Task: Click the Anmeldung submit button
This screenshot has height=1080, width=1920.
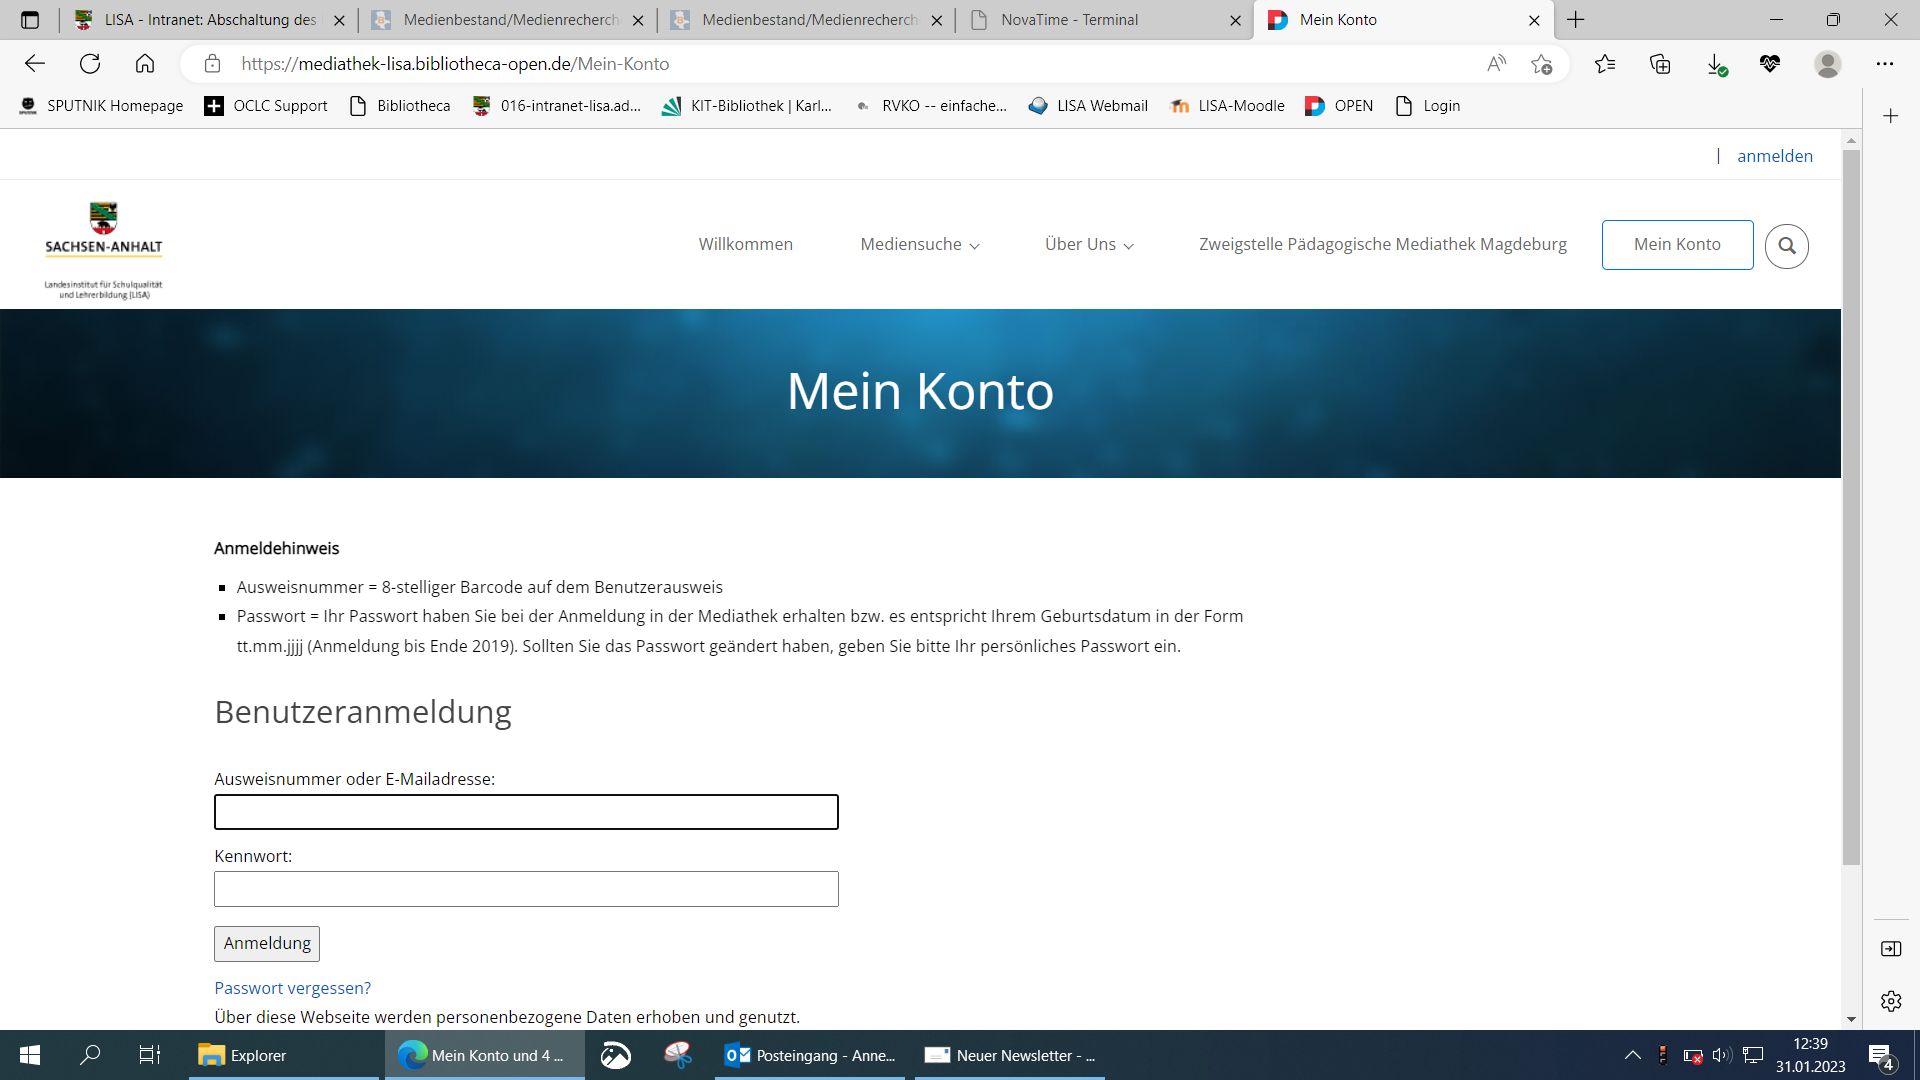Action: (267, 944)
